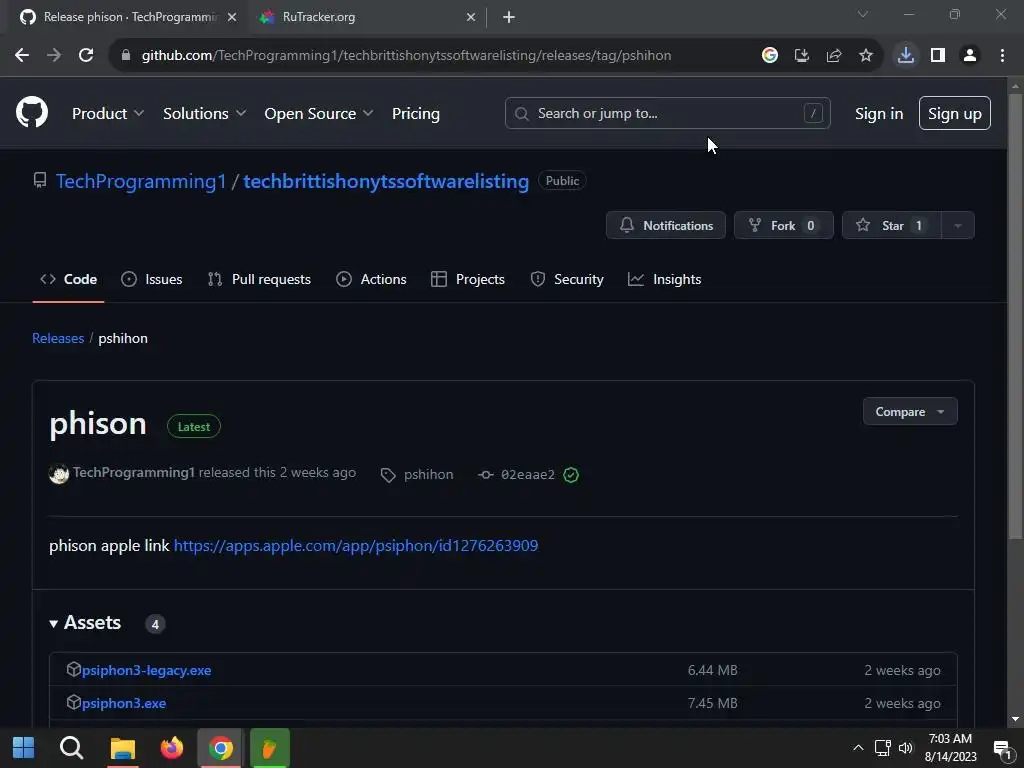Open Chrome downloads icon
The image size is (1024, 768).
(906, 56)
